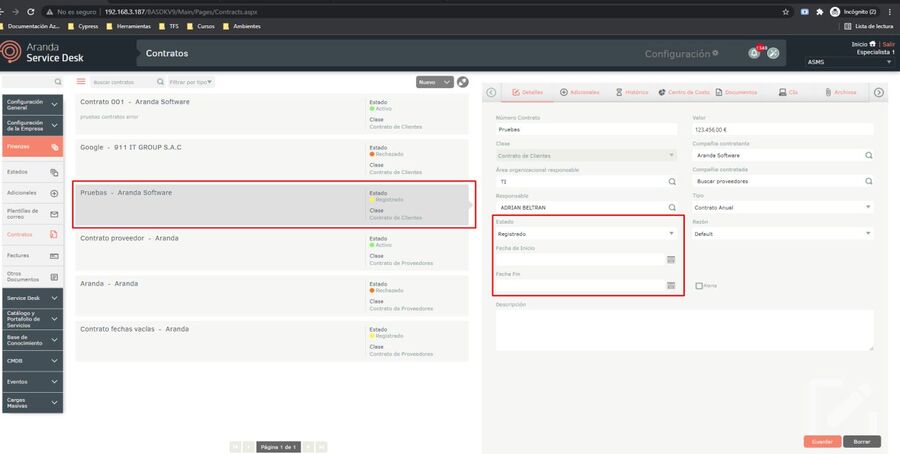
Task: Switch to Documentos tab
Action: tap(736, 92)
